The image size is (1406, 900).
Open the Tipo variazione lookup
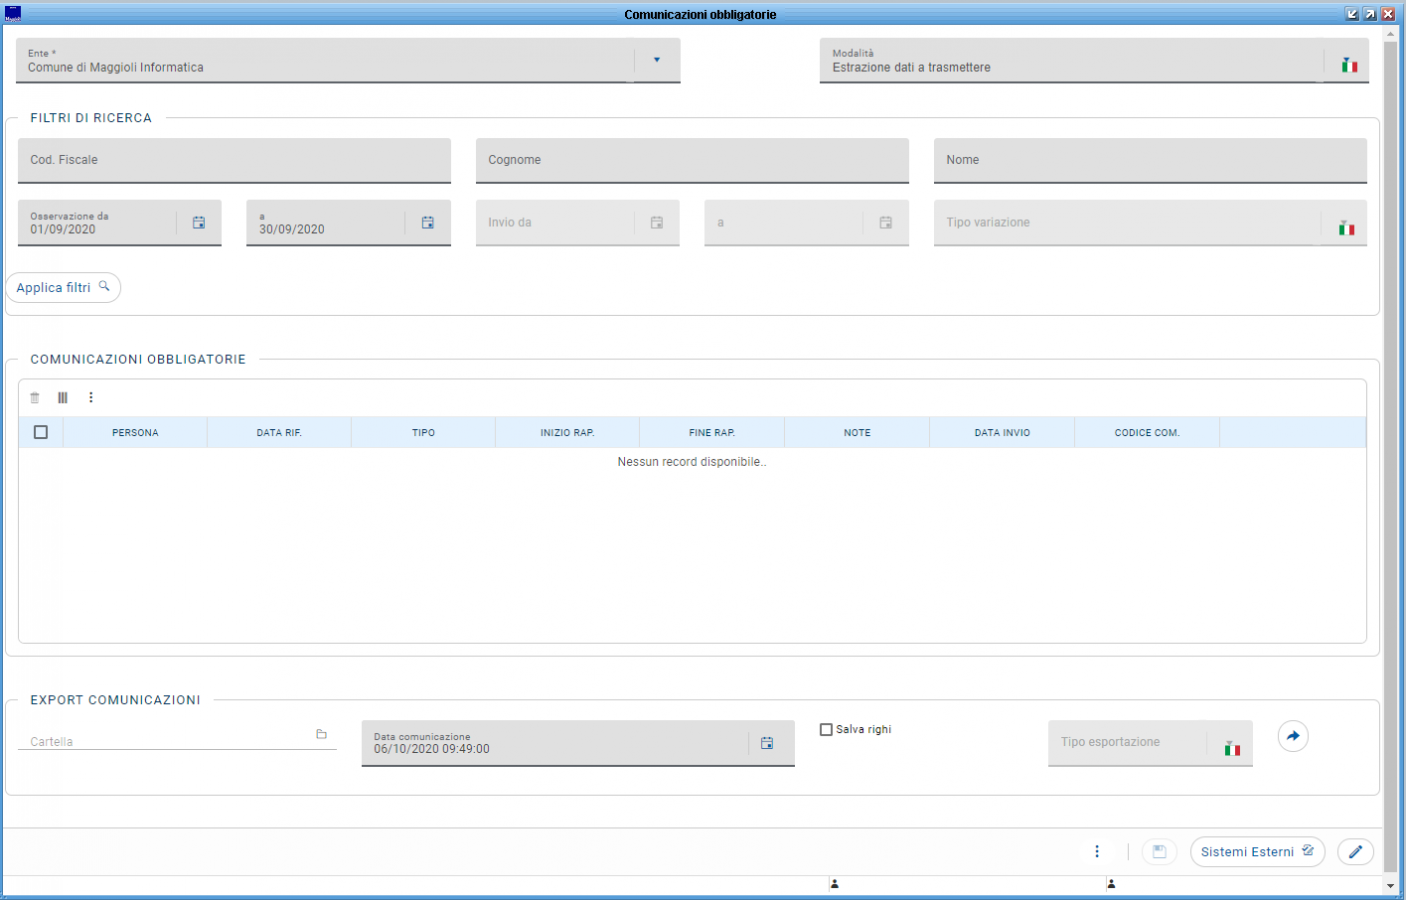click(1346, 229)
